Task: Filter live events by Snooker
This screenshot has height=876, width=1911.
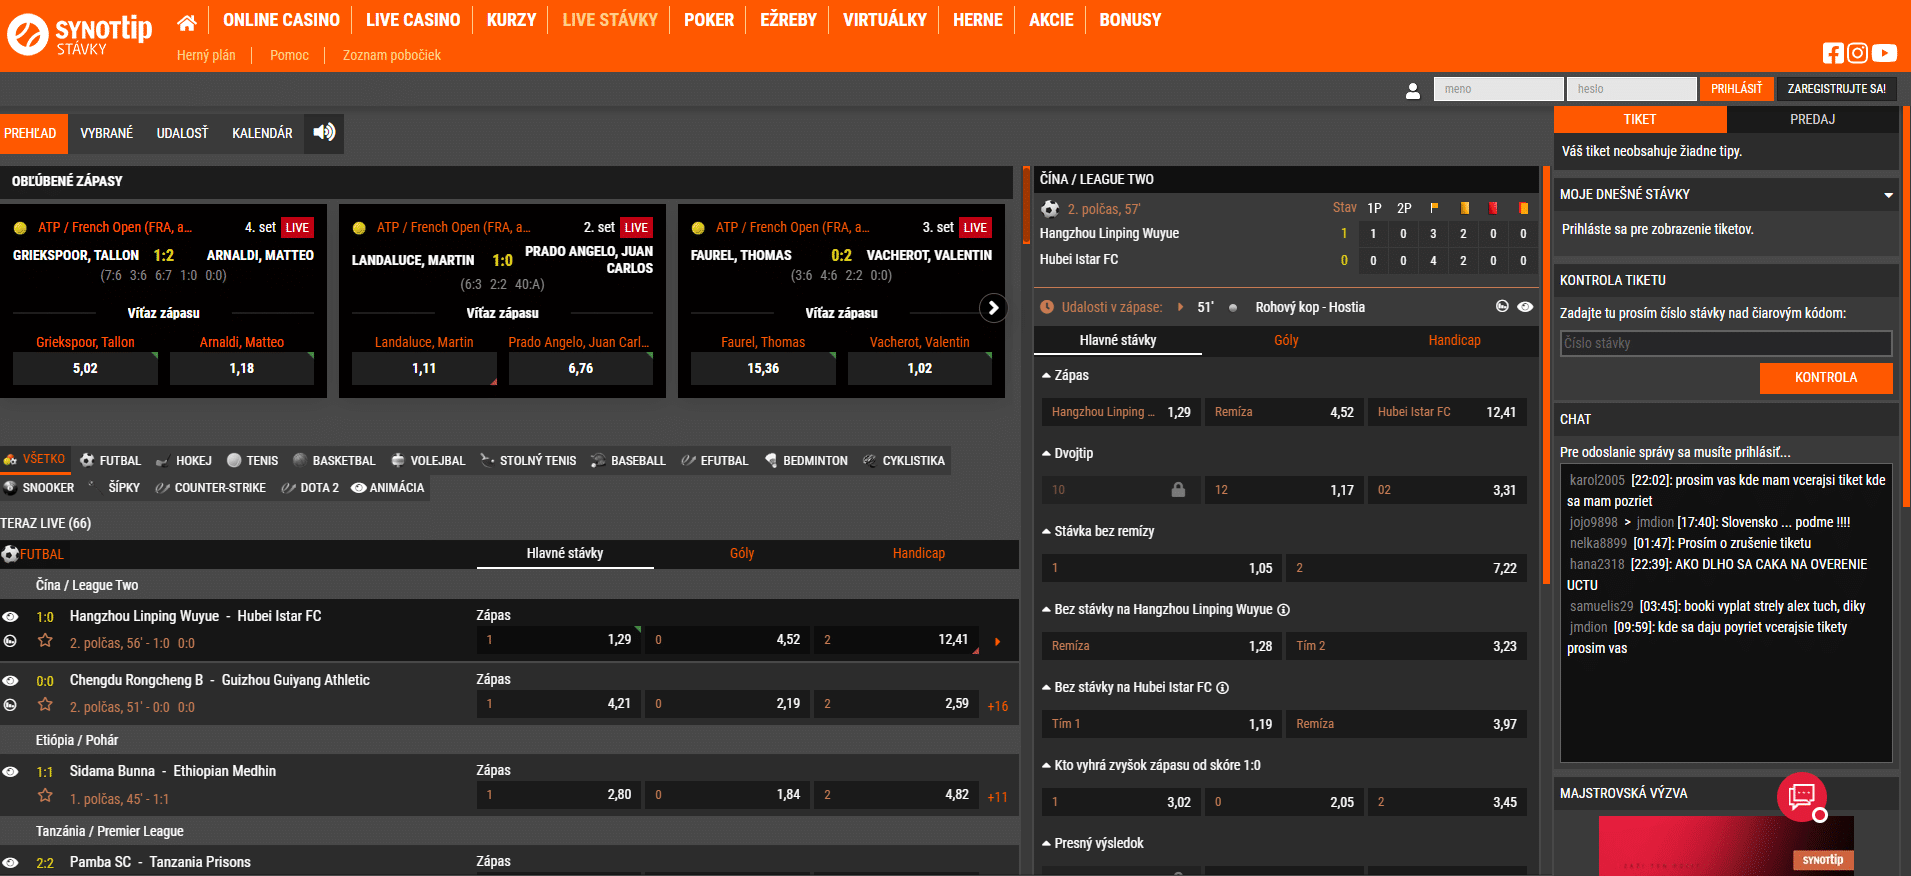Action: [39, 487]
